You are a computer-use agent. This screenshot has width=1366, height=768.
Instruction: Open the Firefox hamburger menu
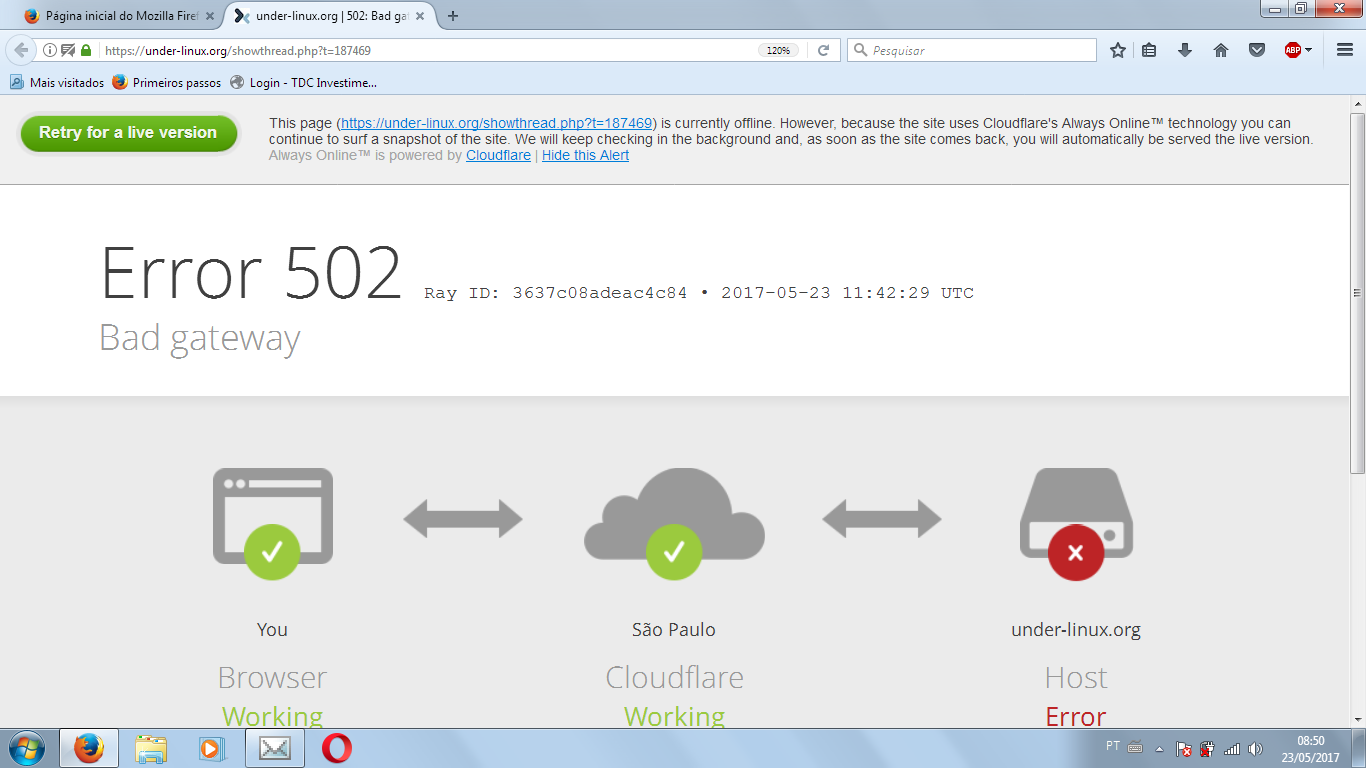[1345, 50]
